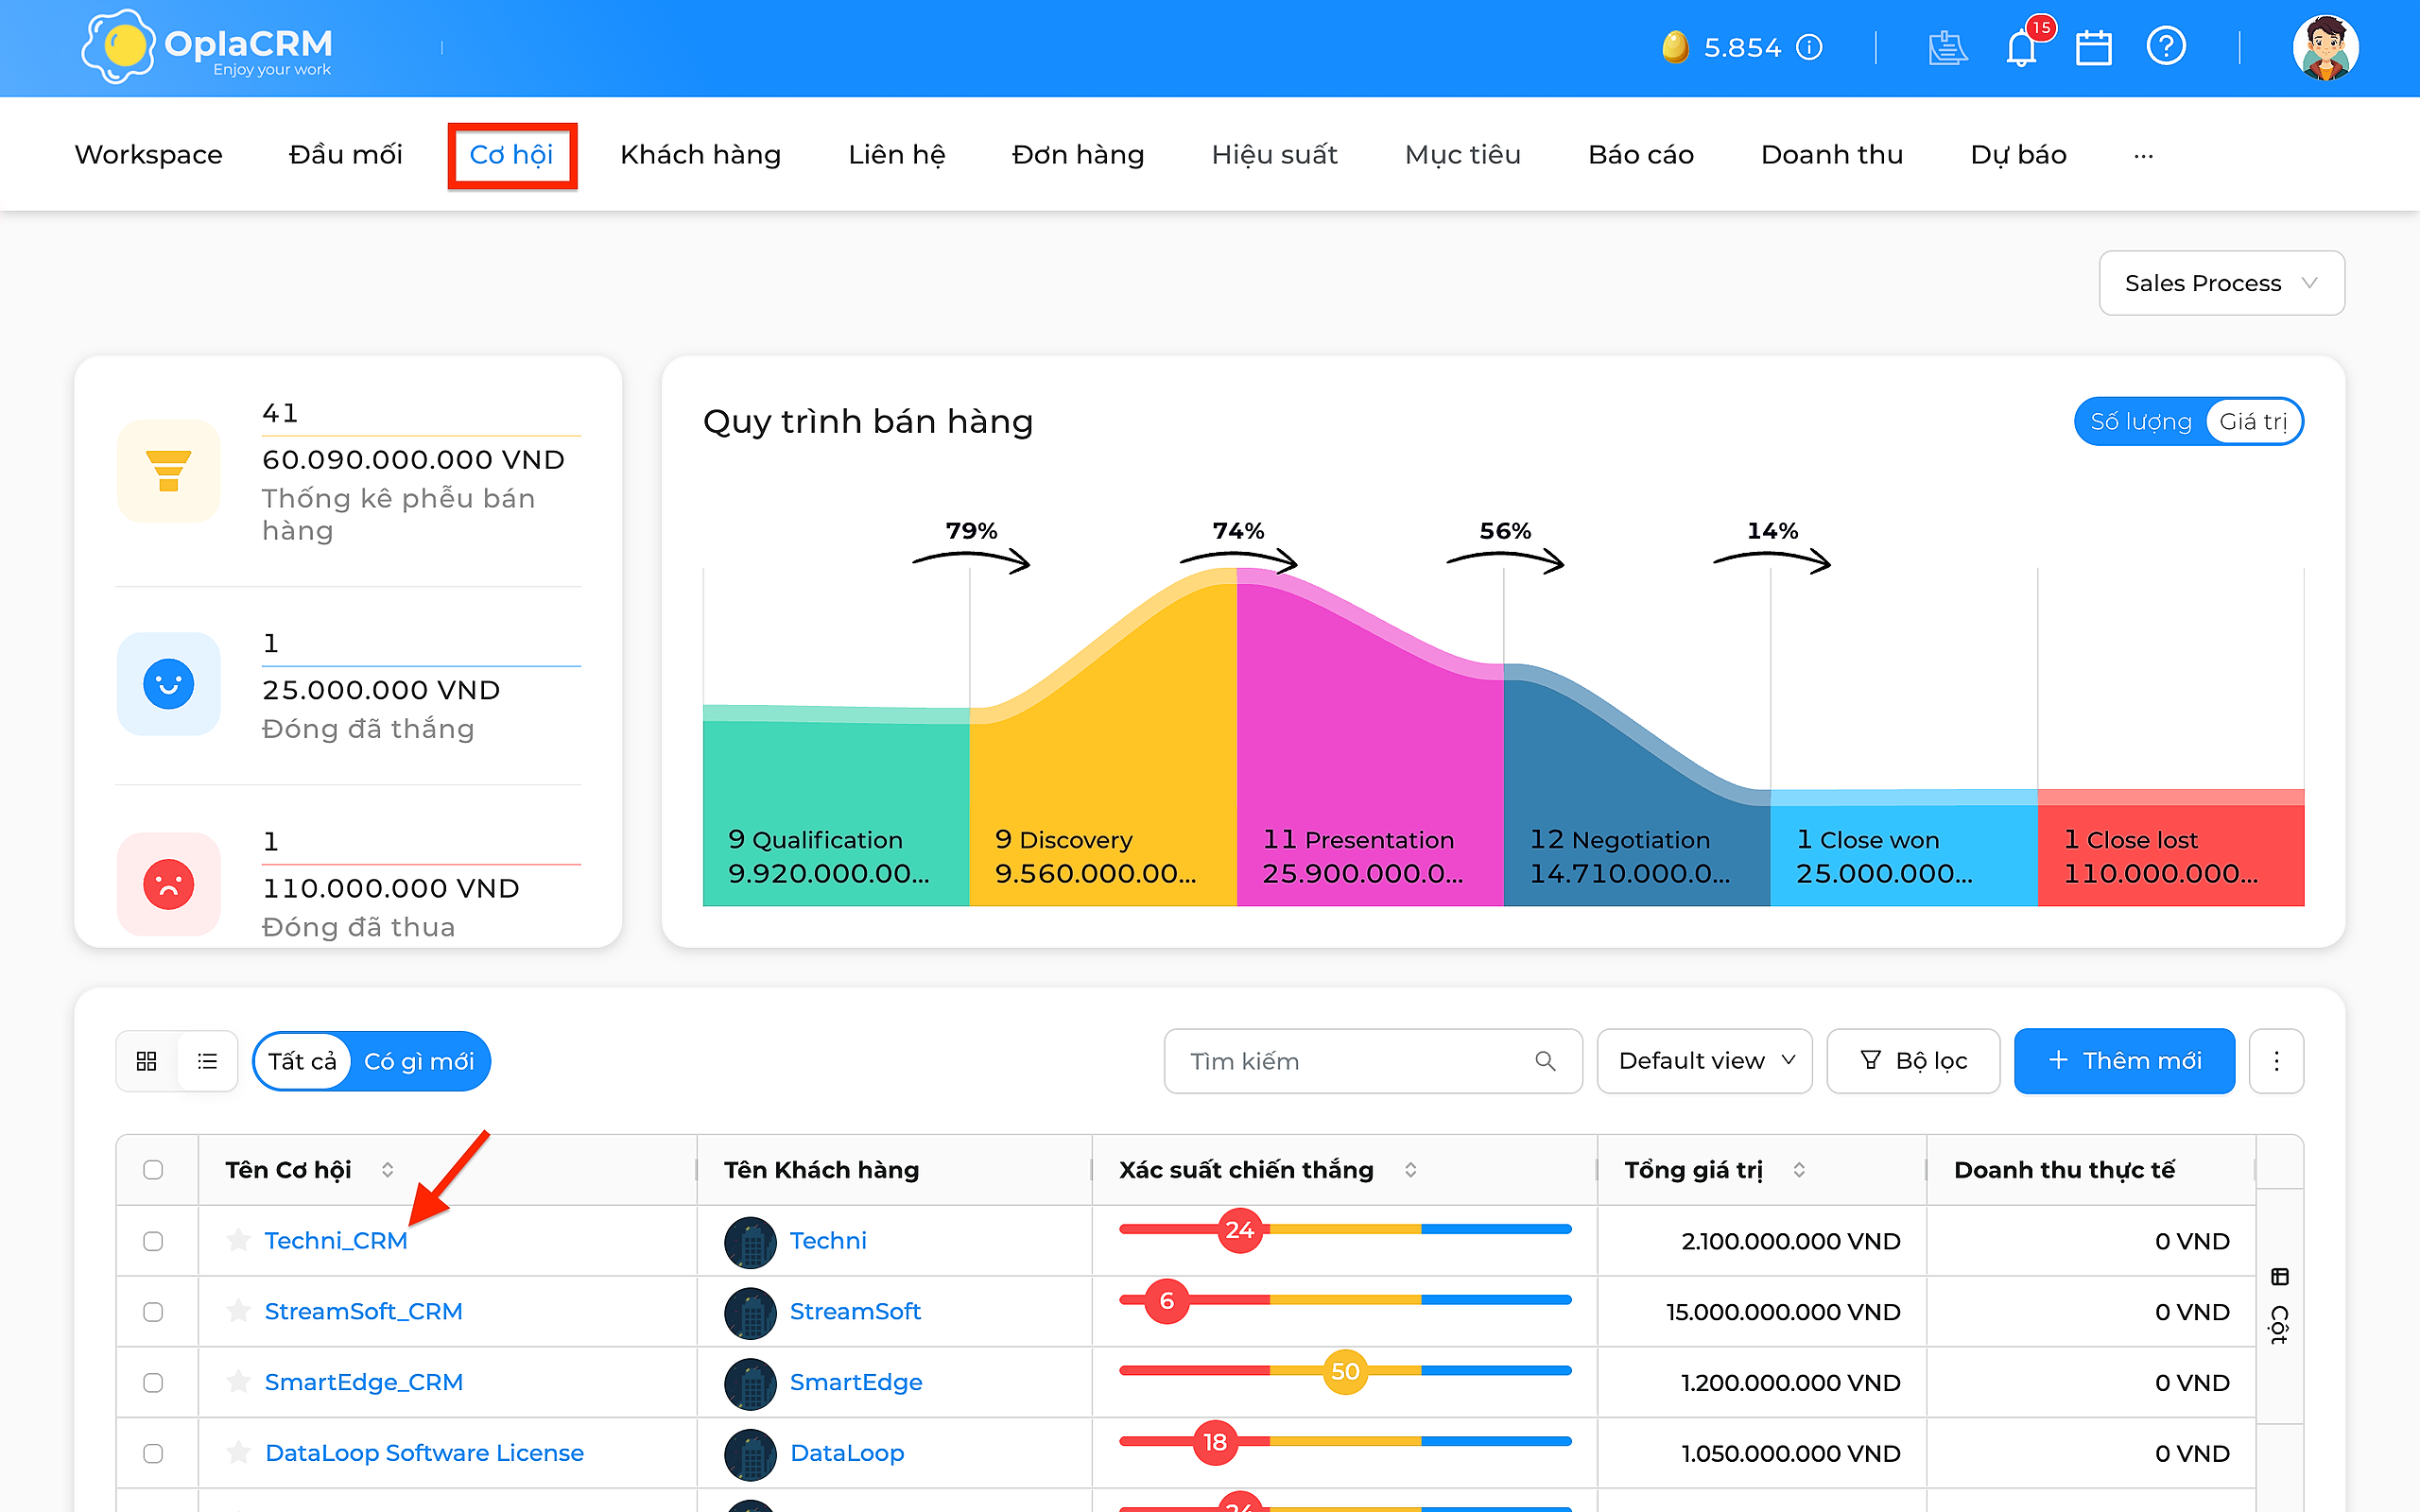Open the Default view dropdown
This screenshot has width=2420, height=1512.
click(1705, 1061)
